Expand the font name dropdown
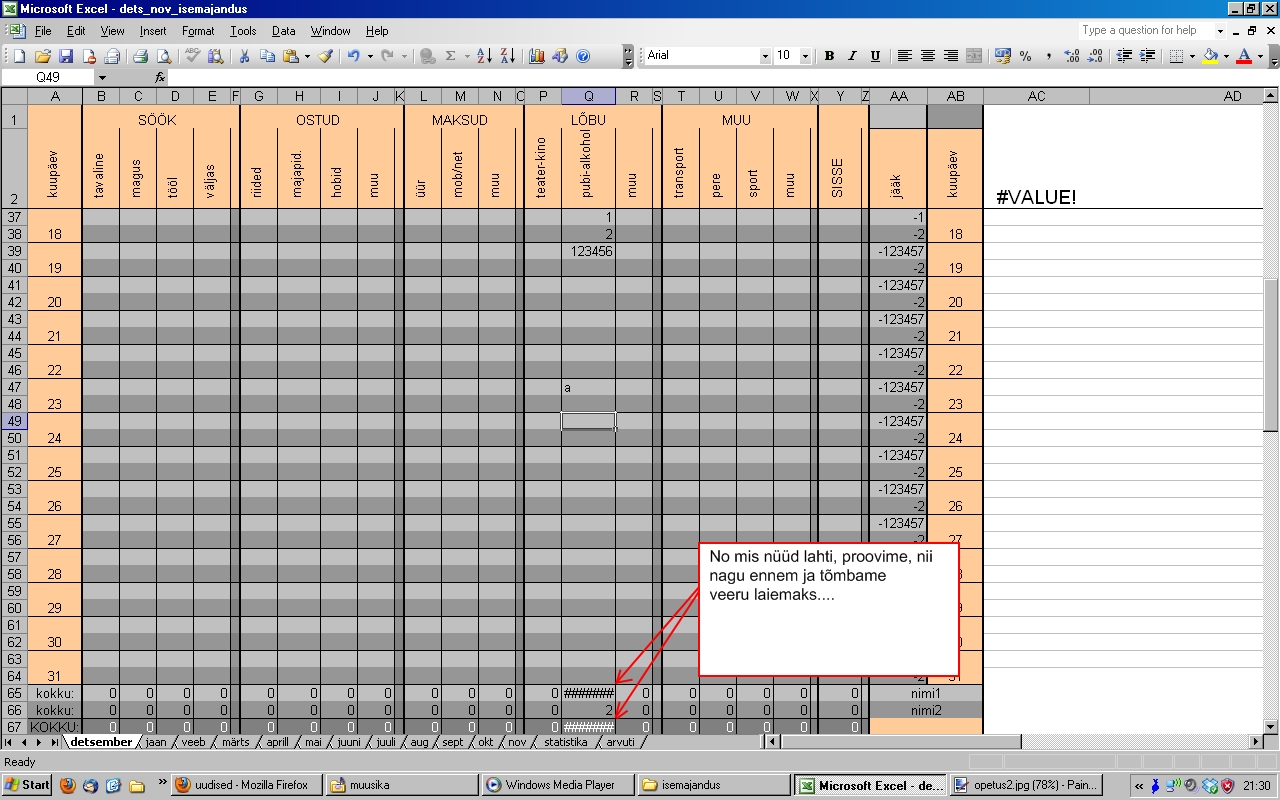Viewport: 1280px width, 800px height. pyautogui.click(x=765, y=56)
